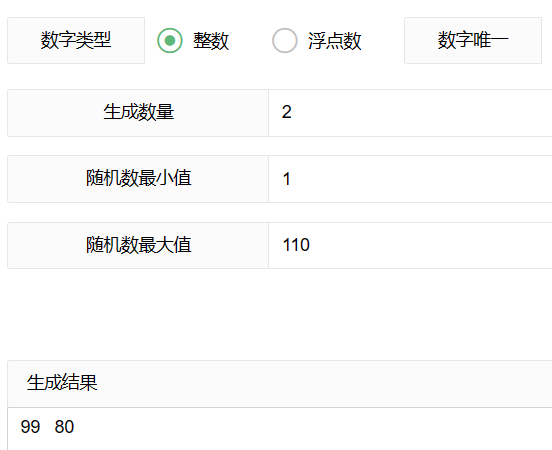The image size is (552, 450).
Task: Click the 随机数最大值 label cell
Action: coord(138,245)
